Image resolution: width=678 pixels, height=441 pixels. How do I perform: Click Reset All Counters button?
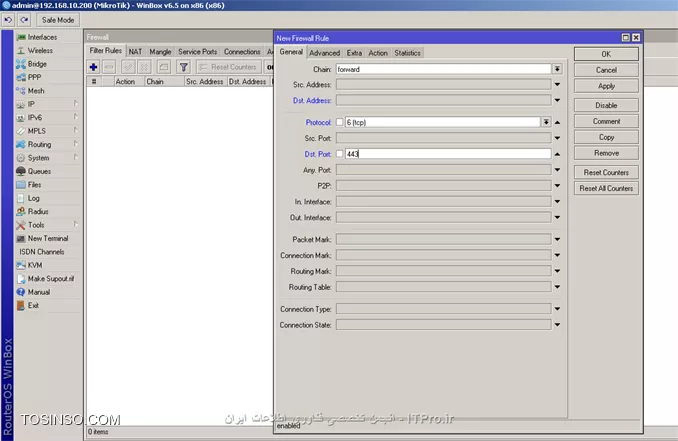click(x=606, y=189)
